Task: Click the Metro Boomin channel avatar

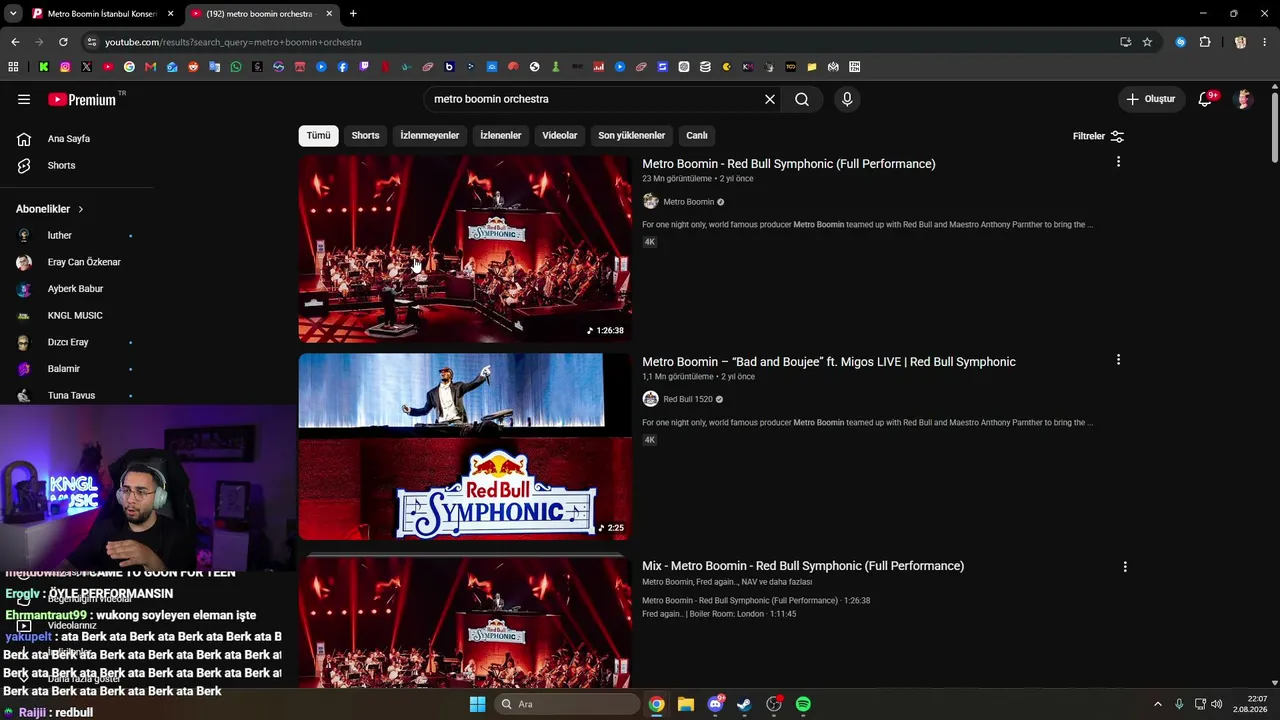Action: (650, 201)
